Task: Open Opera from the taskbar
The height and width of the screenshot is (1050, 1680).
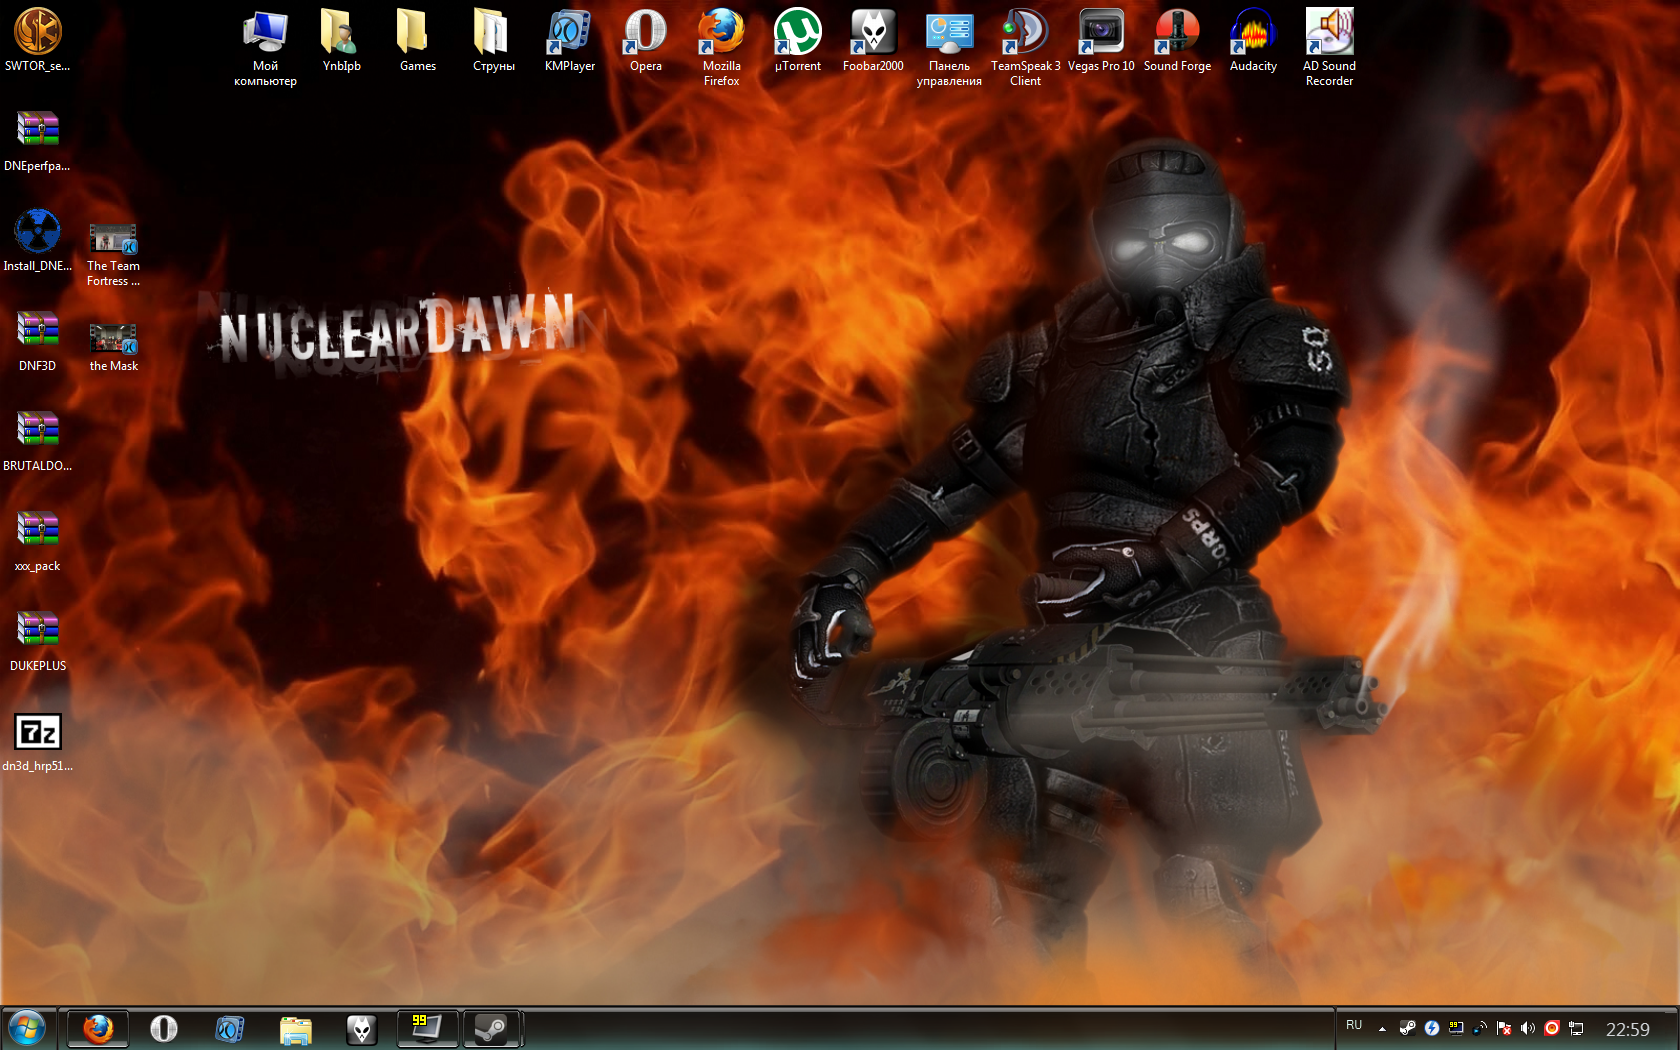Action: click(x=164, y=1029)
